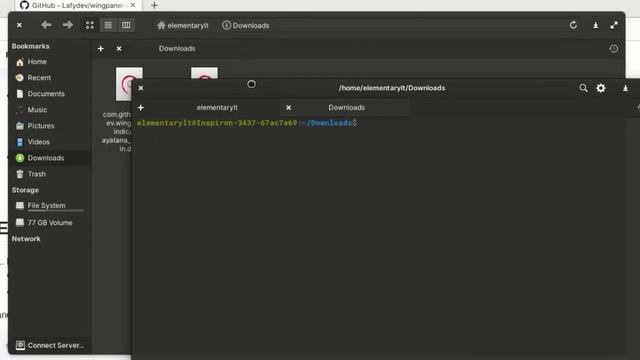Switch Files to list view
The width and height of the screenshot is (640, 360).
coord(108,25)
